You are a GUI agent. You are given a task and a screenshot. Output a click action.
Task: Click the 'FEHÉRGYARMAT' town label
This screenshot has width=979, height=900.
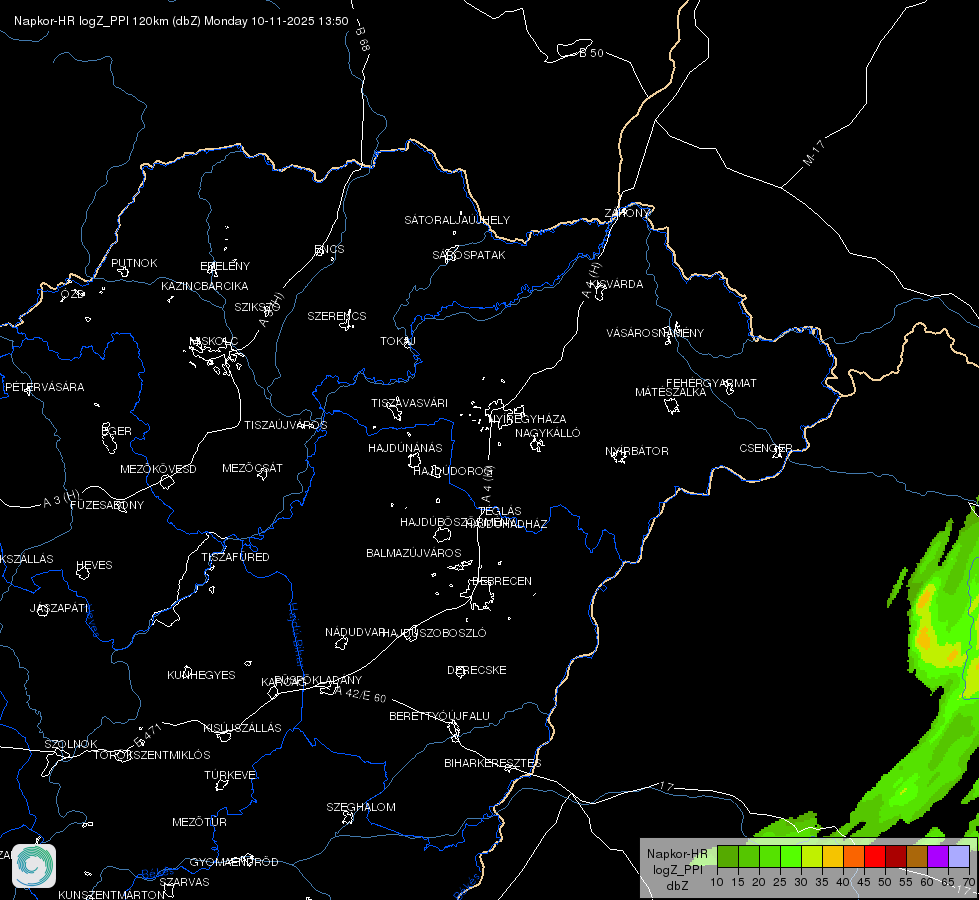[x=711, y=383]
